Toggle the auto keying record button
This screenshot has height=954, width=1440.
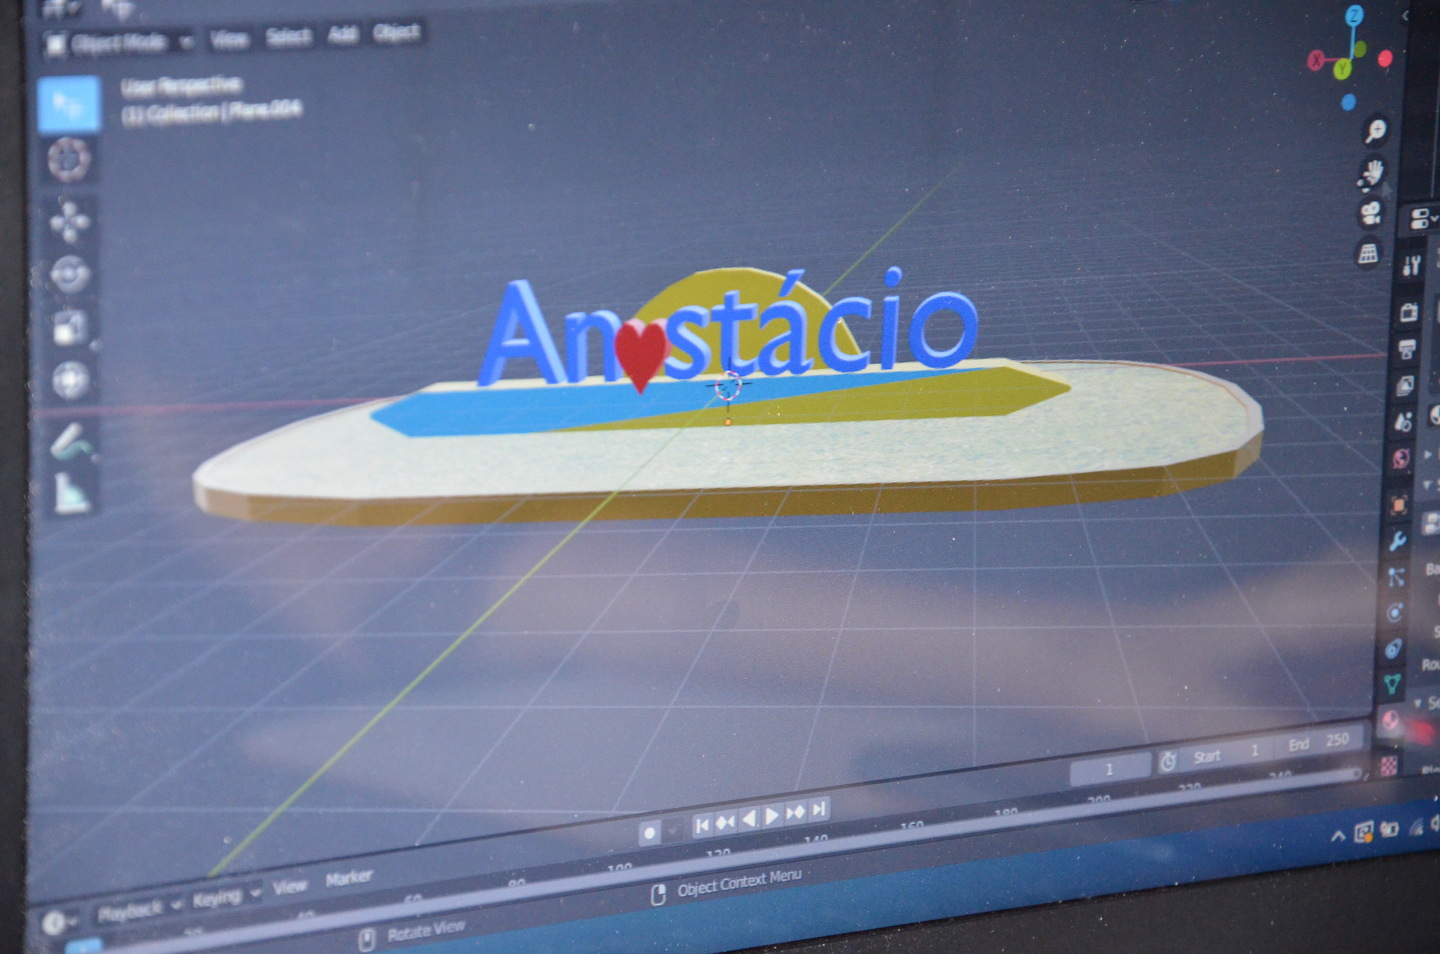(650, 831)
